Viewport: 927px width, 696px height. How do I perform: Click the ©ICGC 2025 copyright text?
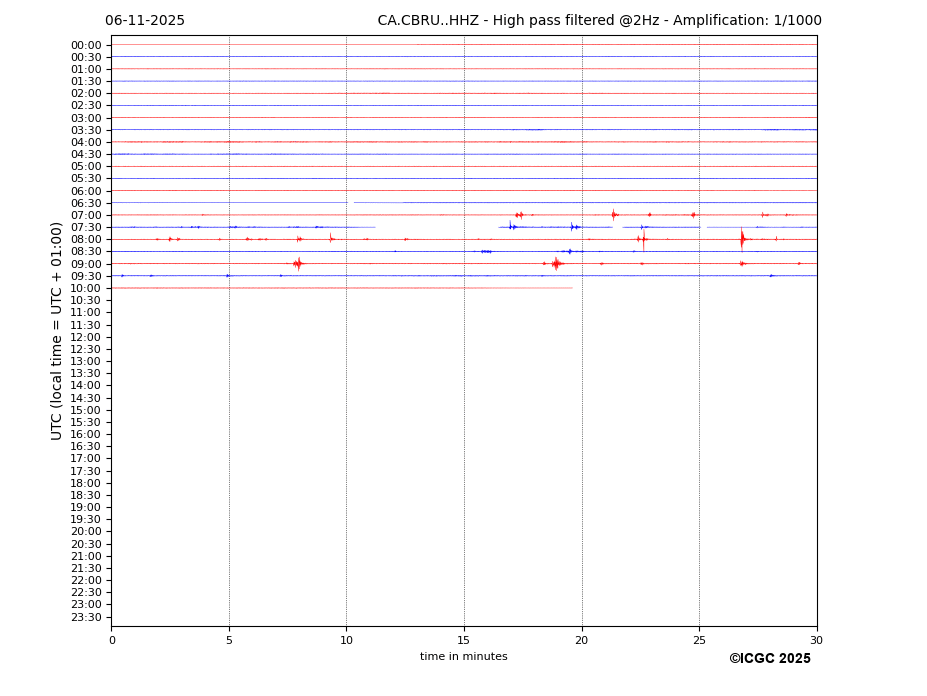coord(769,659)
